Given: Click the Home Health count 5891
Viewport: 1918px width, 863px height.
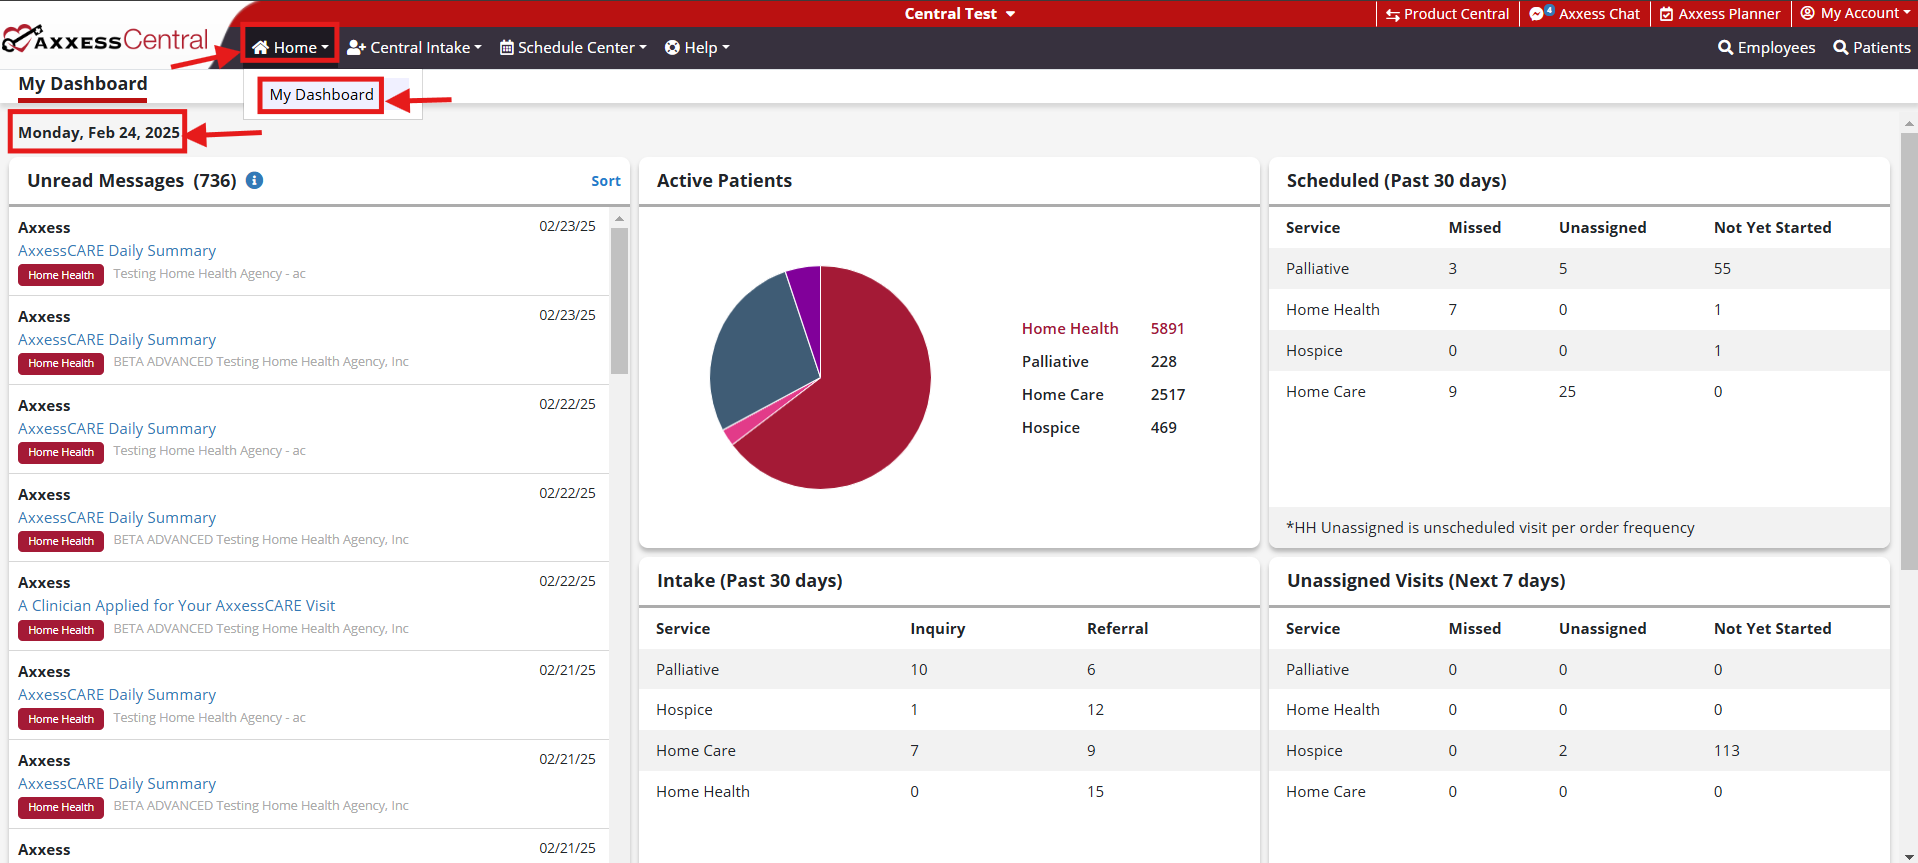Looking at the screenshot, I should pyautogui.click(x=1167, y=329).
